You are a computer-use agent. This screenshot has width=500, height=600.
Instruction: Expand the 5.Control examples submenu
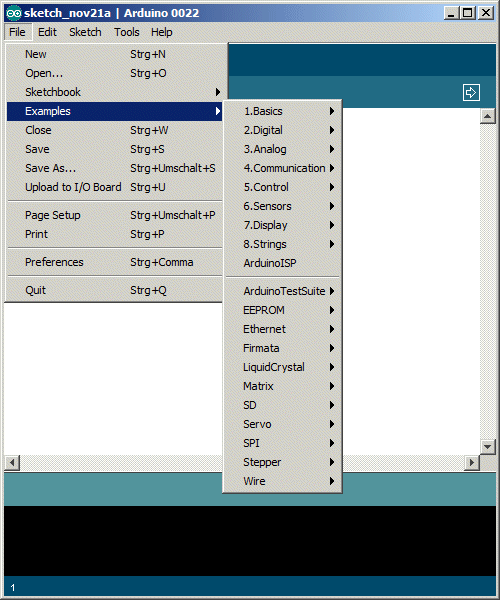[282, 187]
